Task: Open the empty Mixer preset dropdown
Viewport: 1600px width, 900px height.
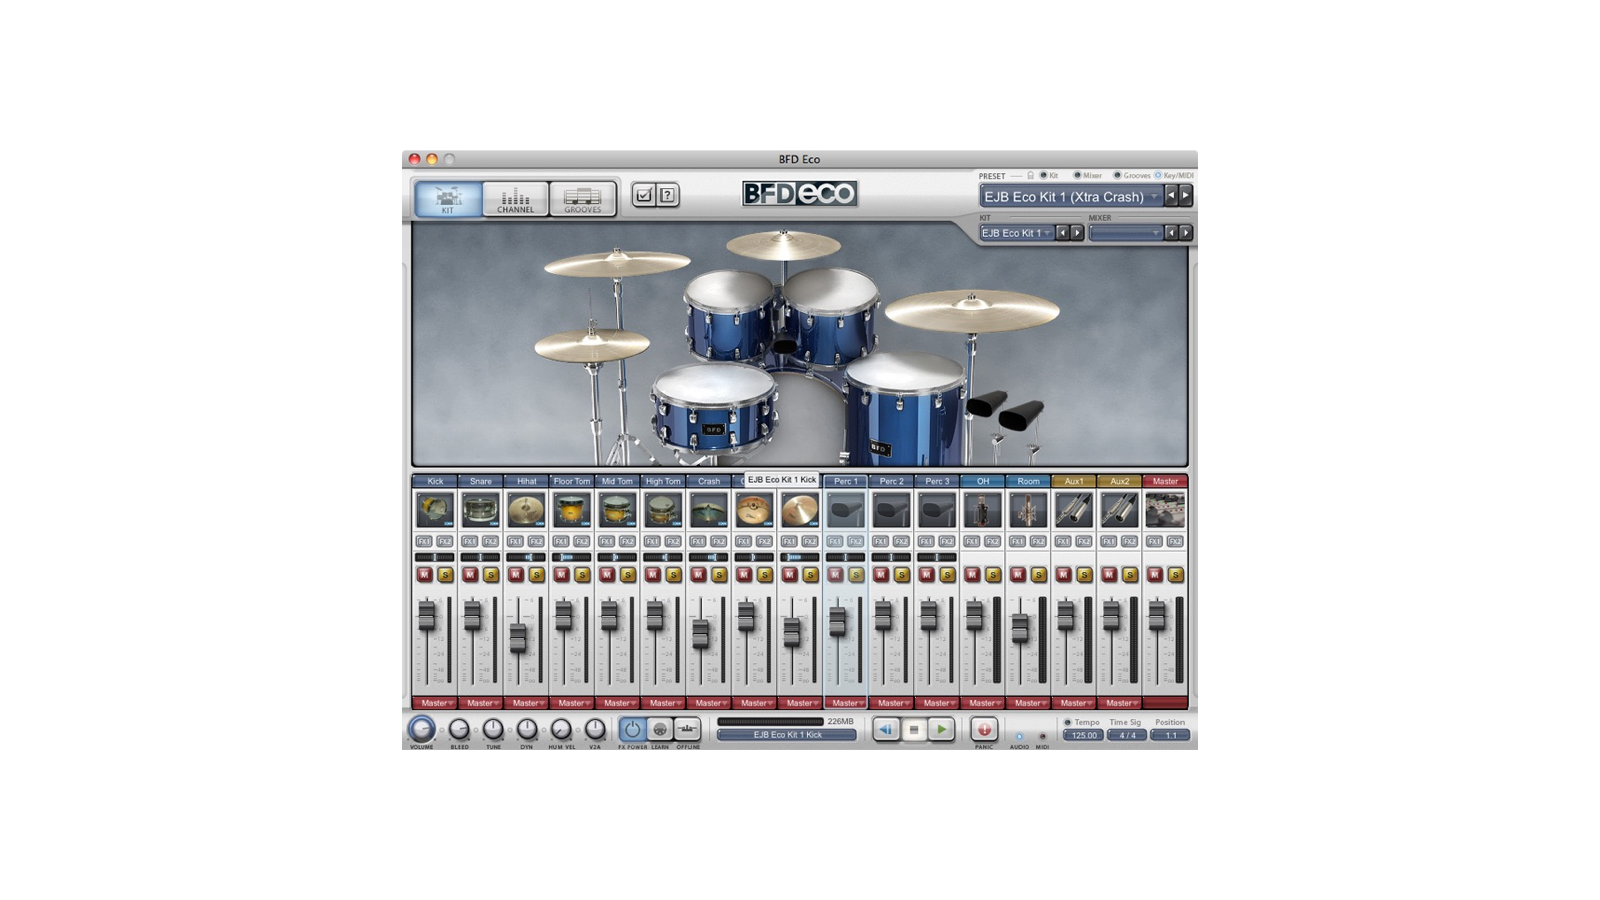Action: [x=1125, y=233]
